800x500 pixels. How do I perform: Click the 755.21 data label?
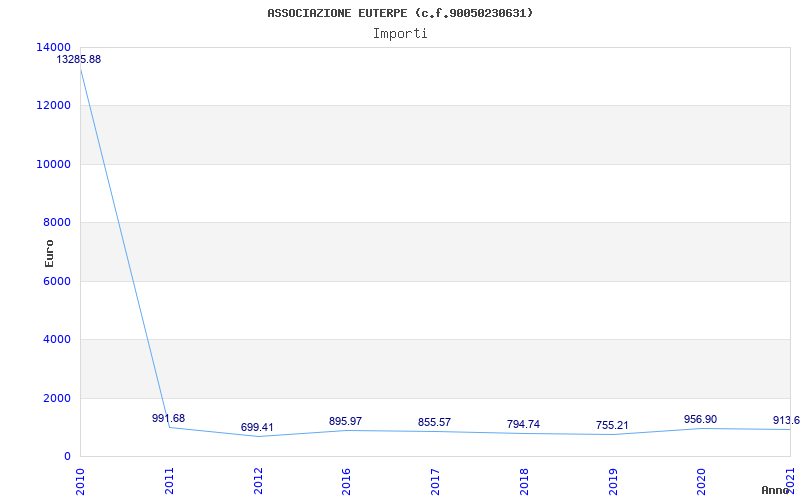pos(612,426)
